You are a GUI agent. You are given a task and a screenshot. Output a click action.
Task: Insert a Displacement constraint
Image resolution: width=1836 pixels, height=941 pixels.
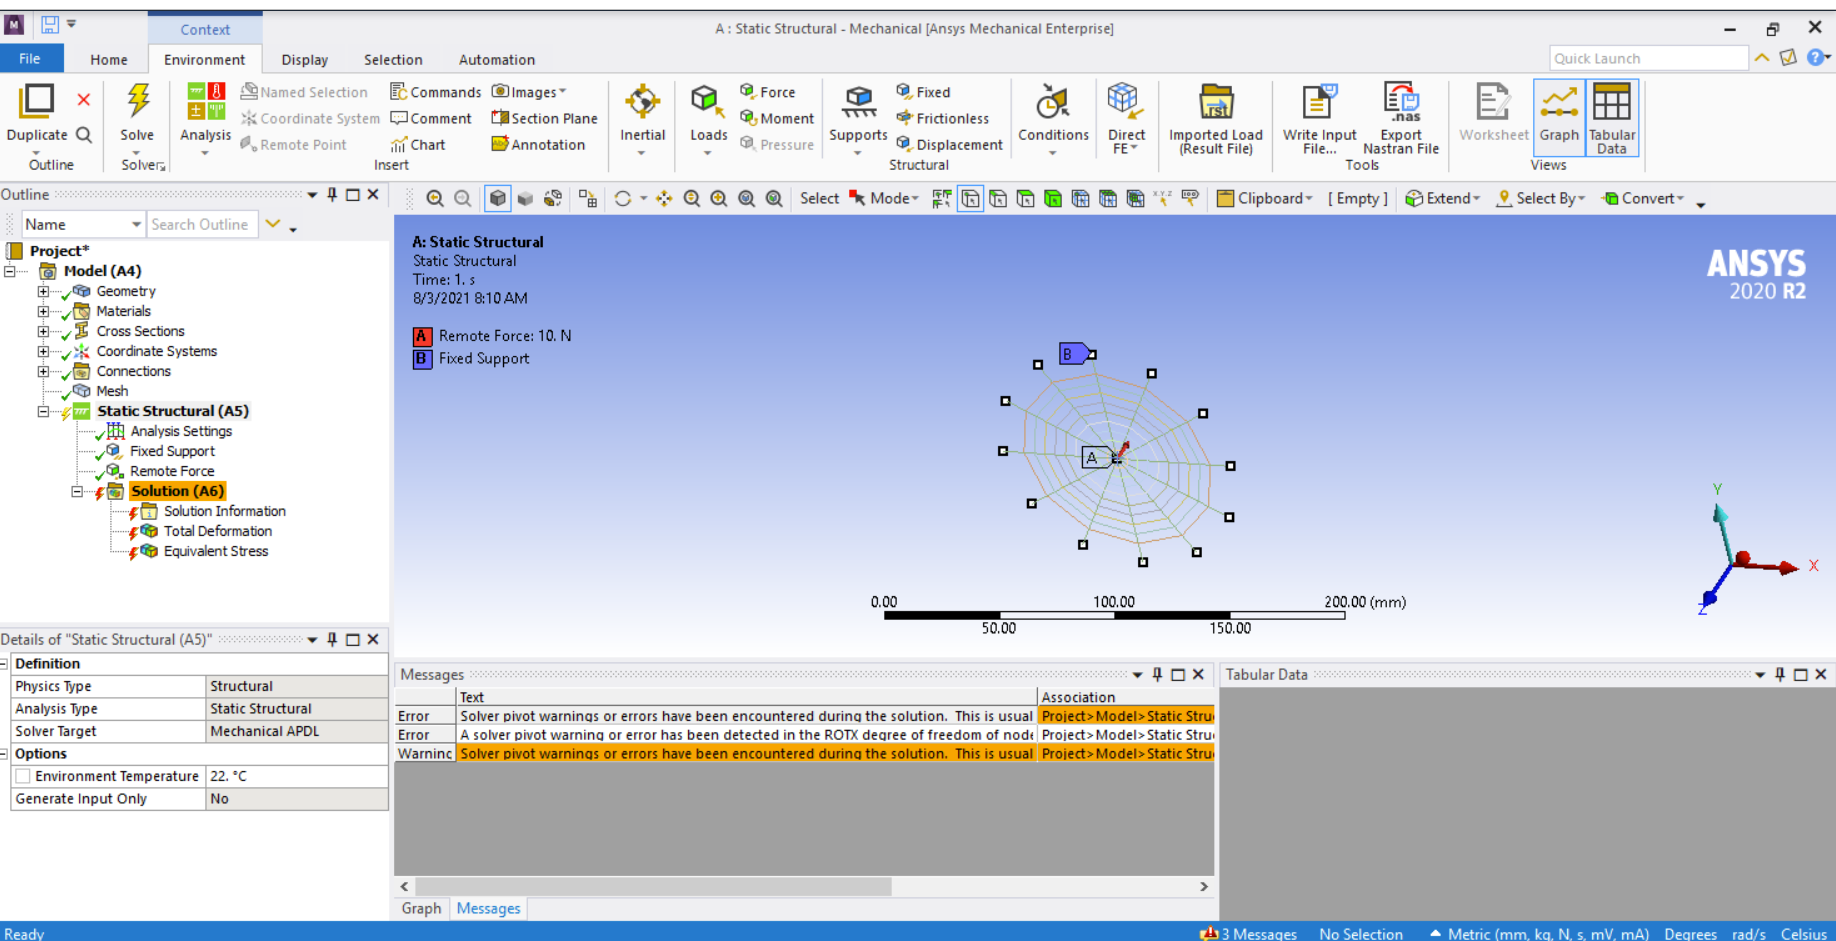(949, 144)
